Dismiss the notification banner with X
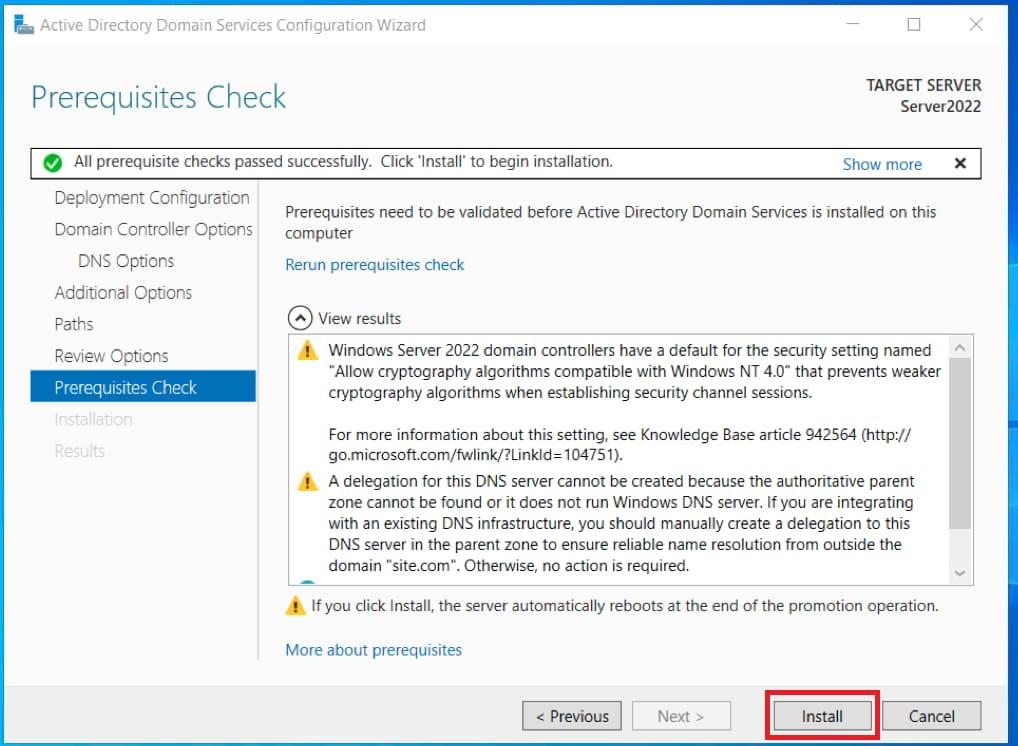Image resolution: width=1018 pixels, height=746 pixels. pos(960,163)
